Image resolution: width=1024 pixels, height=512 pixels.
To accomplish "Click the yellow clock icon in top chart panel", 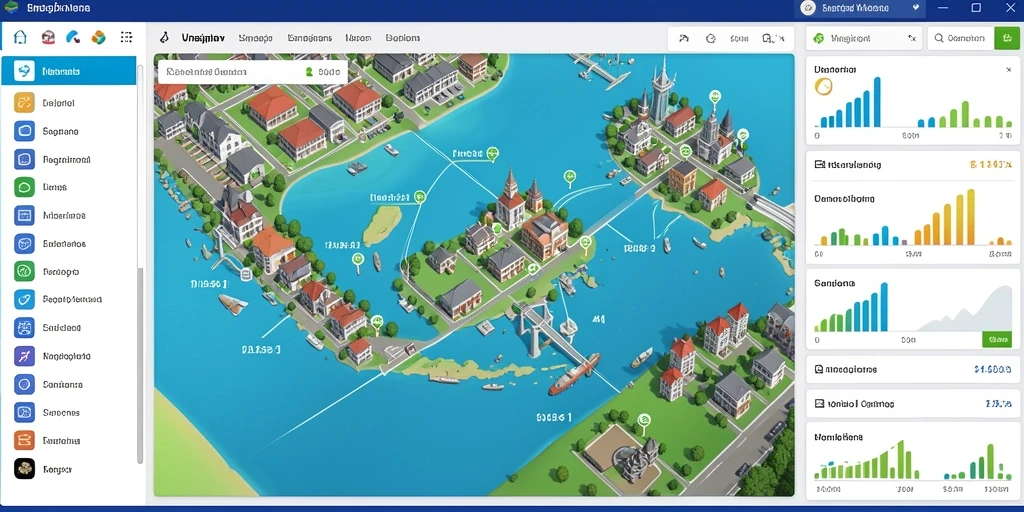I will pos(824,86).
